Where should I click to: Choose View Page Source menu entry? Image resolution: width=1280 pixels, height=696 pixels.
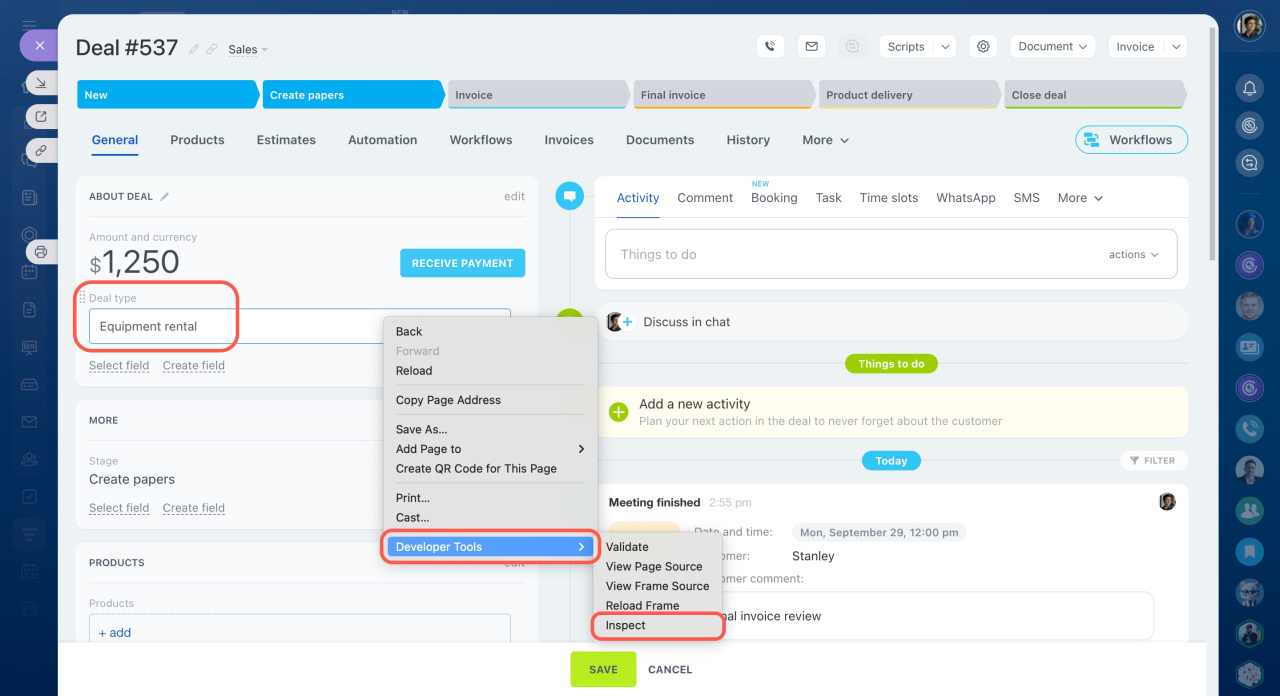(x=654, y=566)
